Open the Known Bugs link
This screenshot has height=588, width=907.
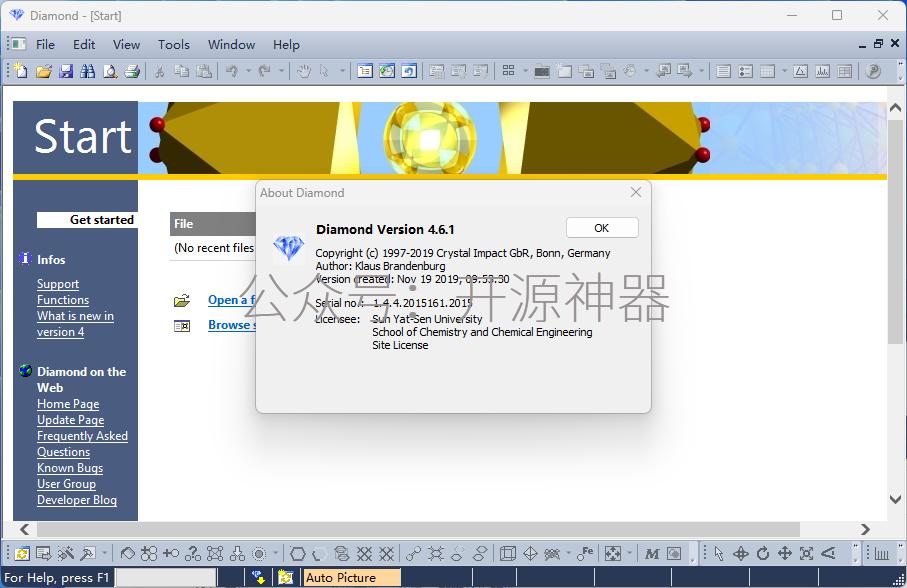(70, 468)
